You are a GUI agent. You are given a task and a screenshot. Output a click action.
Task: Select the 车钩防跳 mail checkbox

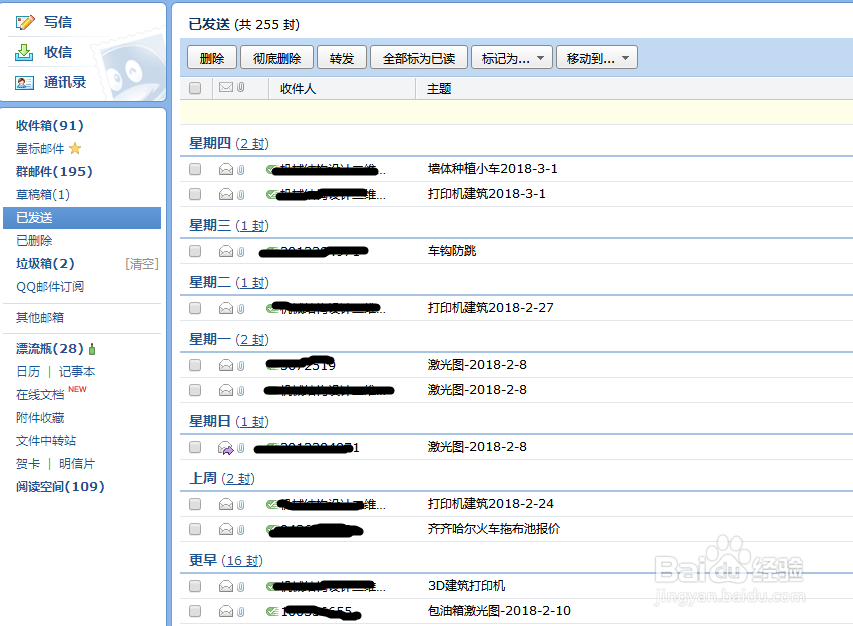click(195, 251)
